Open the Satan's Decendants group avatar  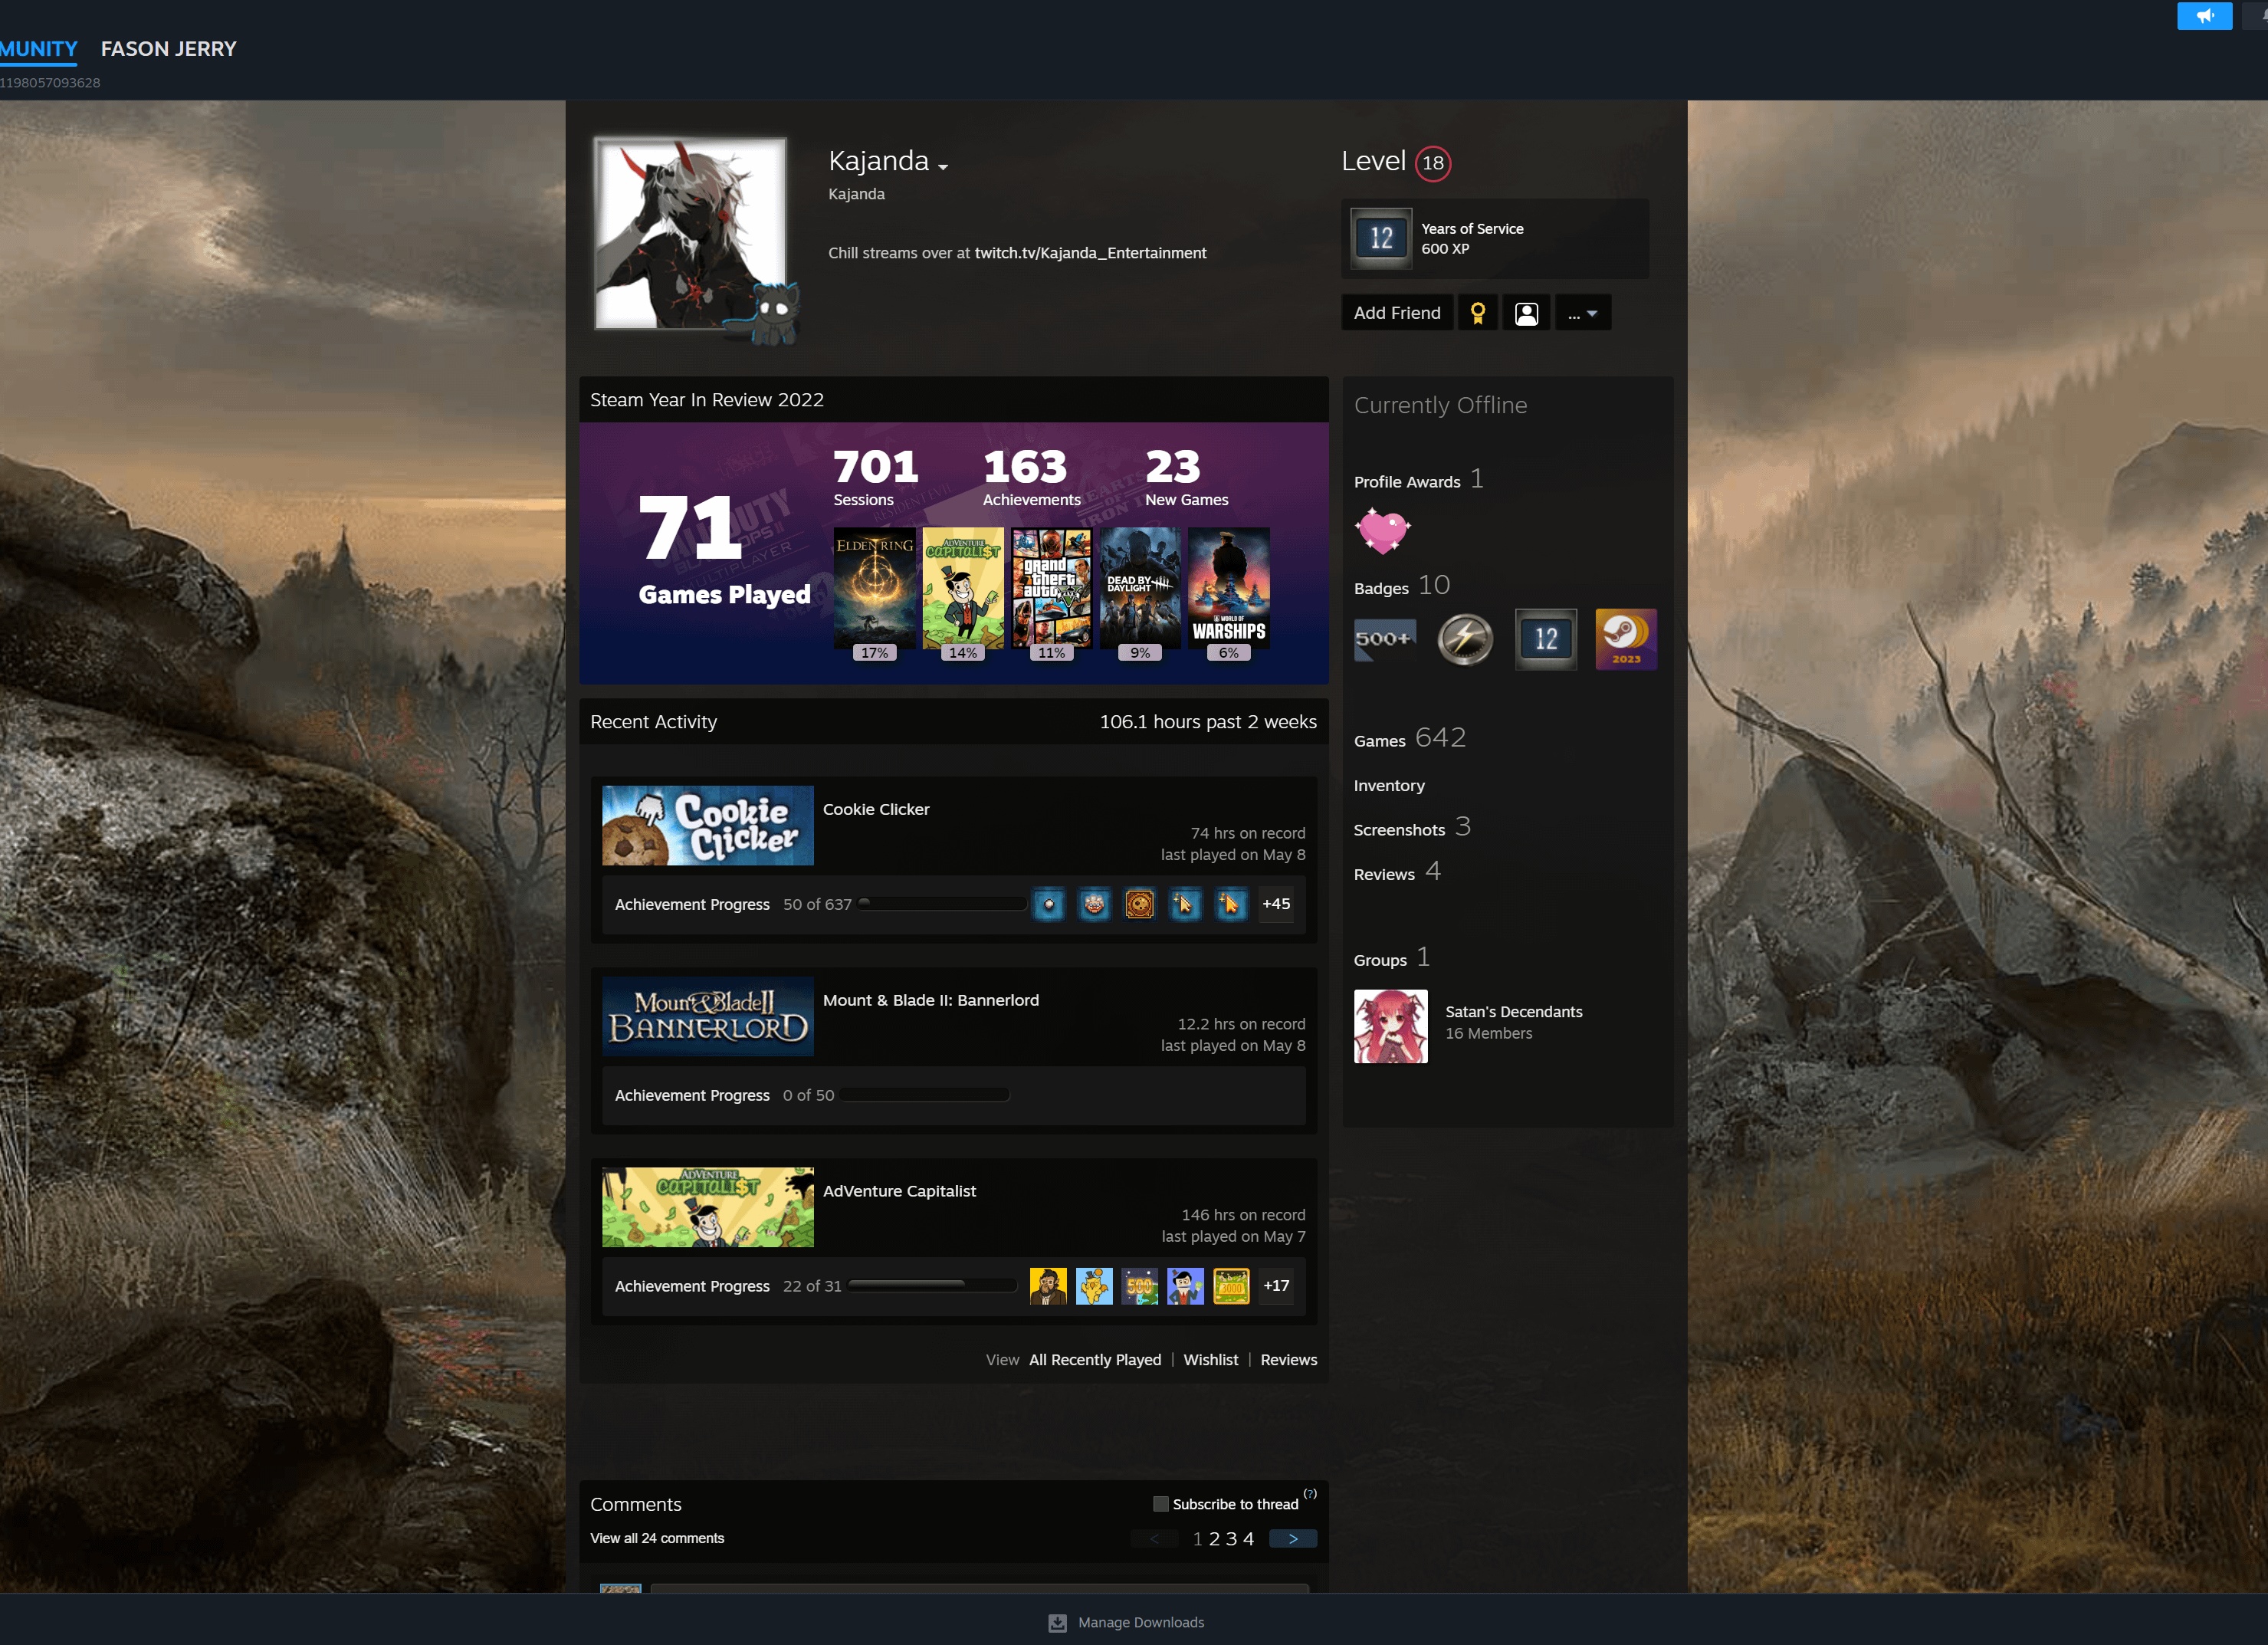point(1391,1027)
